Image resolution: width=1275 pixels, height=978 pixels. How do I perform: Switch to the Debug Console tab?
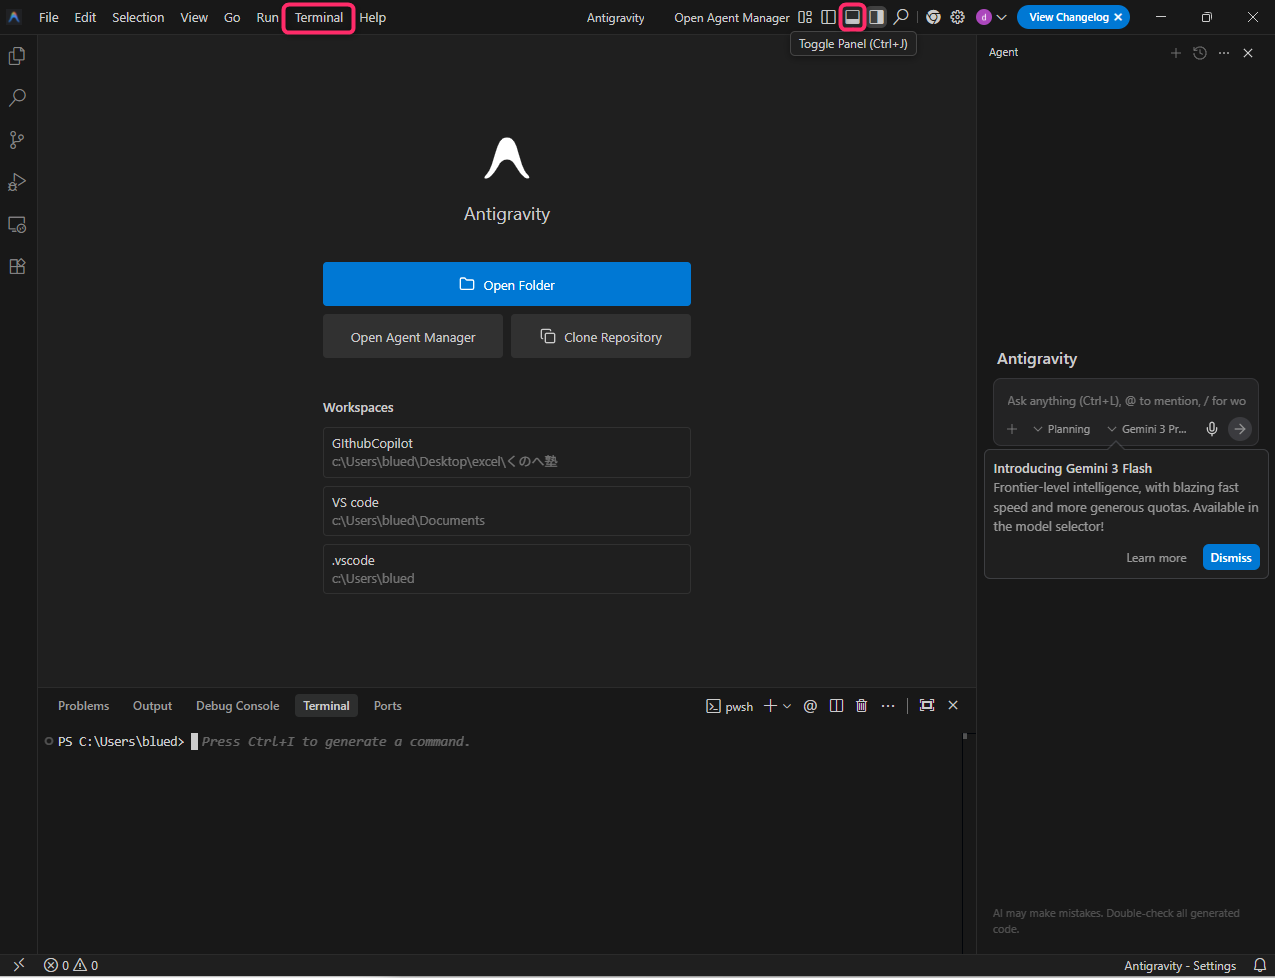point(237,706)
